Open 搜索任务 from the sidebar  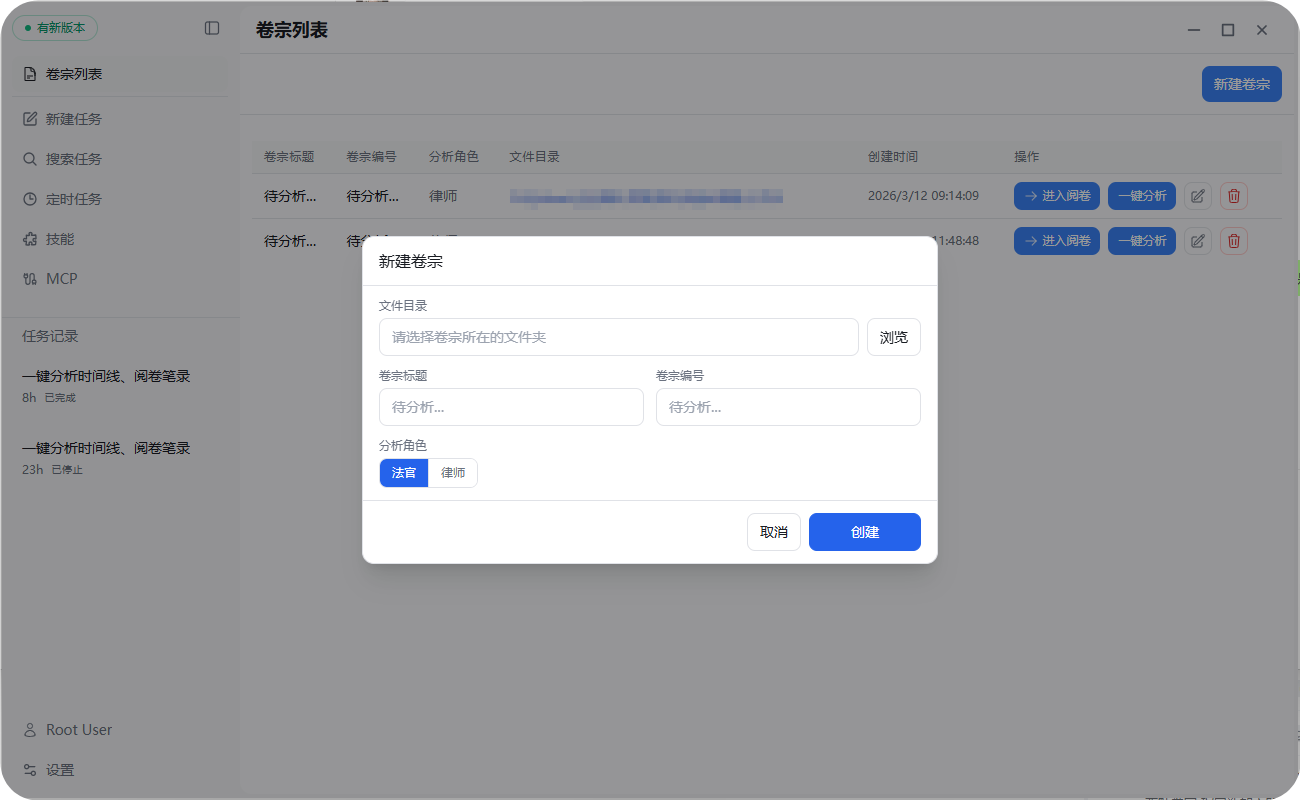(75, 158)
